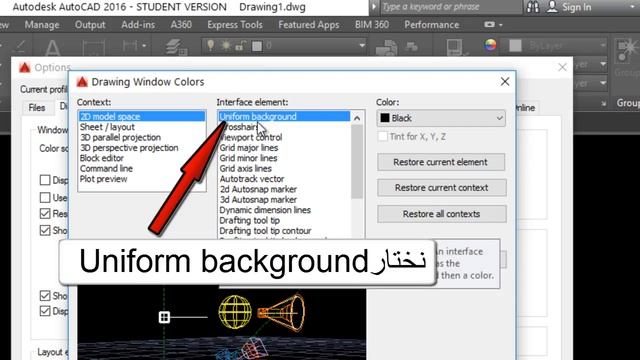This screenshot has width=640, height=360.
Task: Select Grid axis lines element
Action: [245, 169]
